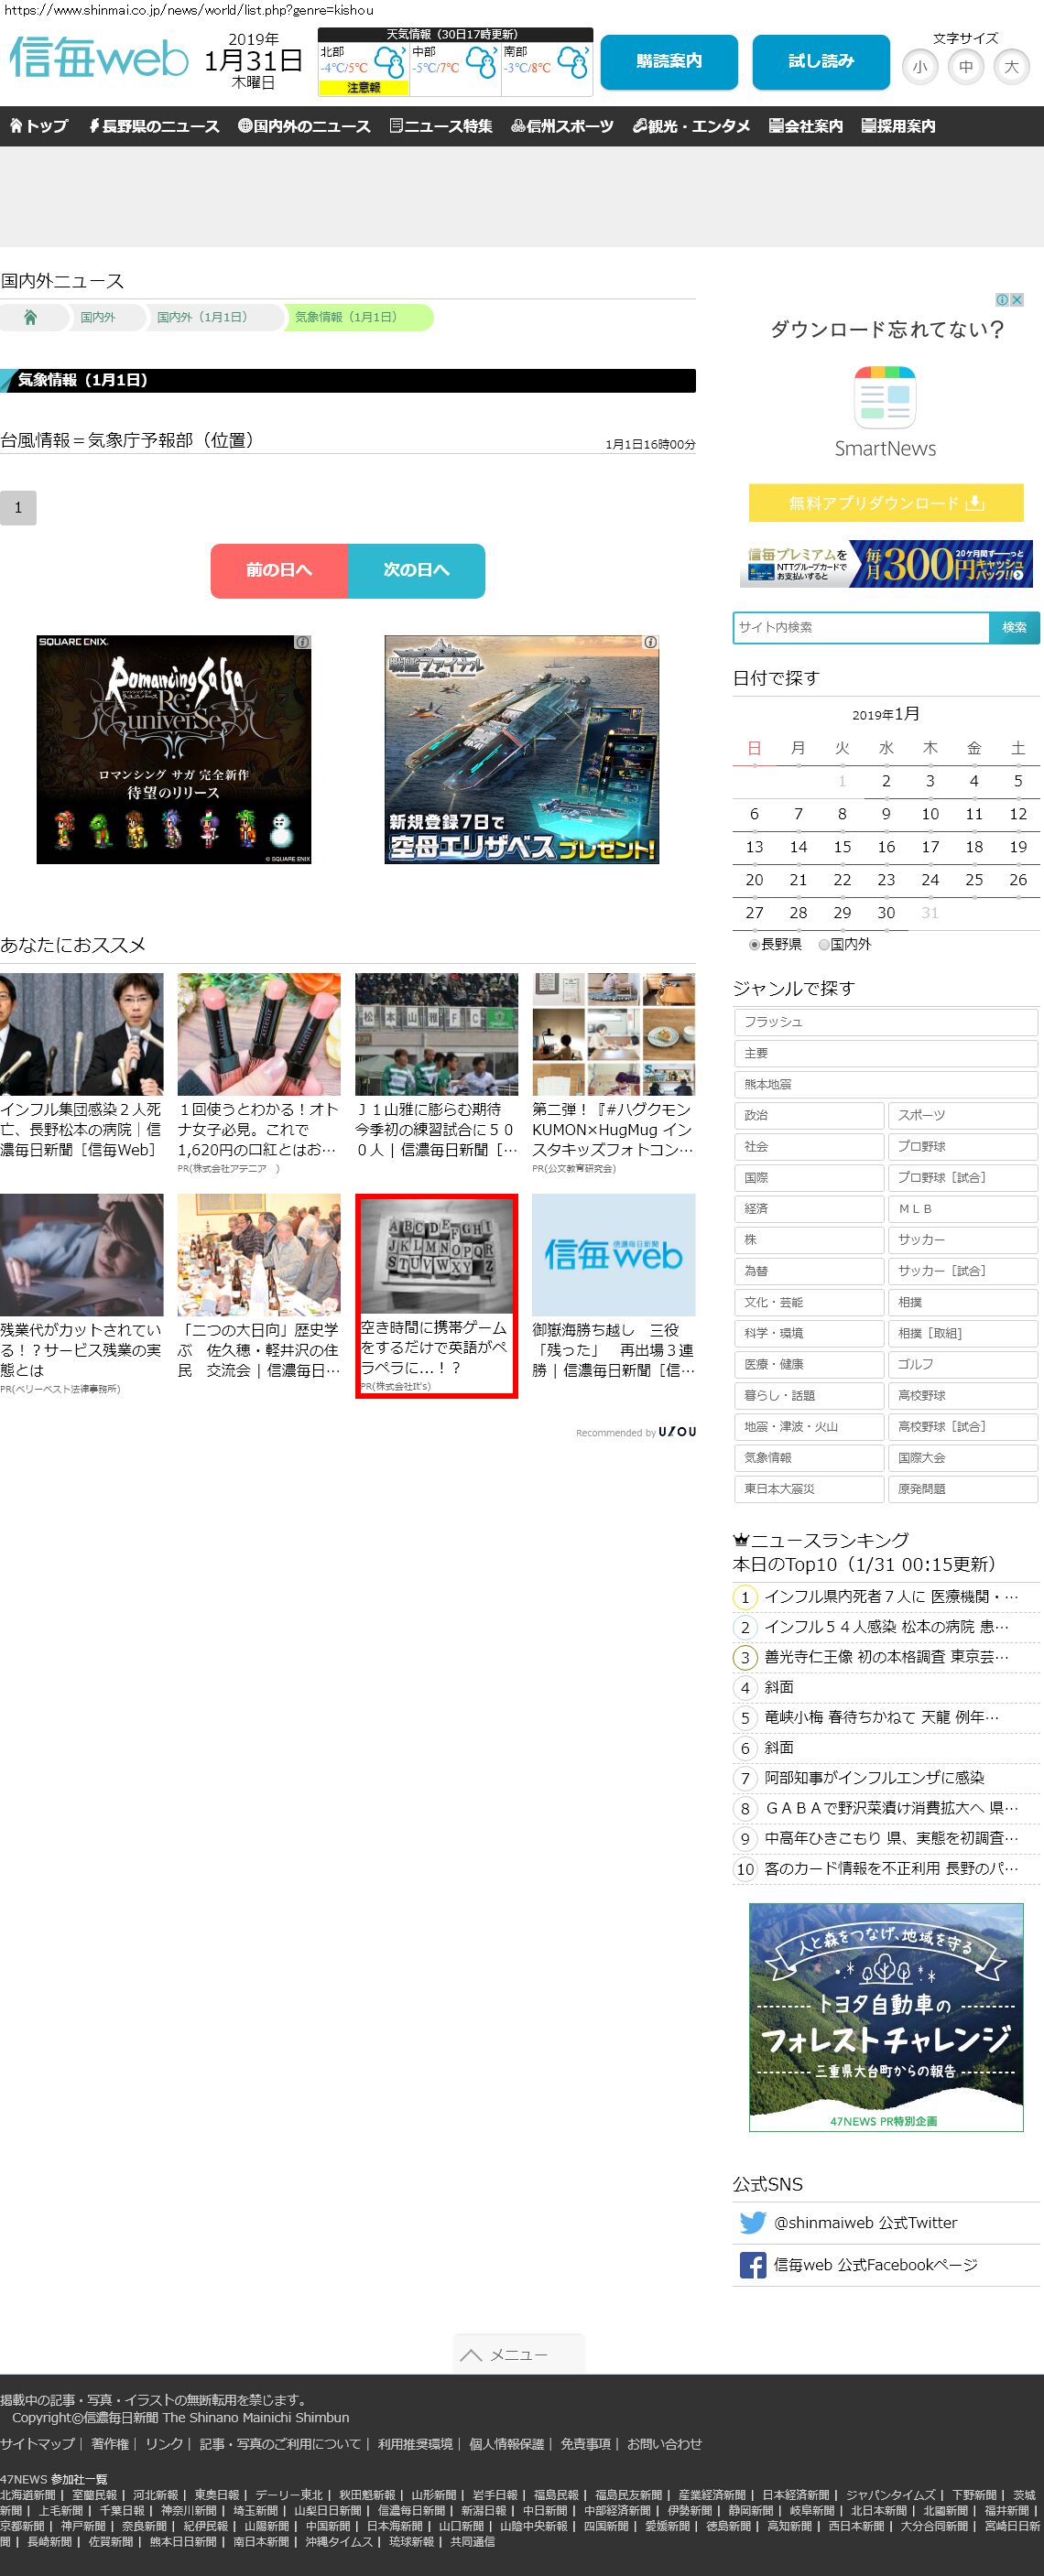Screen dimensions: 1044x2576
Task: Click 無料アプリダウンロード button
Action: click(x=886, y=503)
